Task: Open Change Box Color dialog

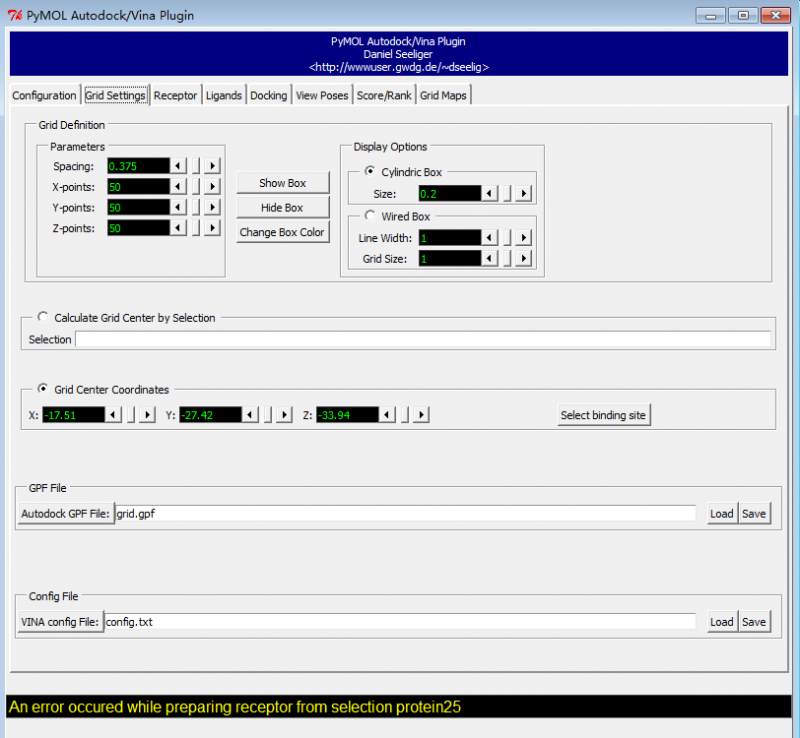Action: coord(283,232)
